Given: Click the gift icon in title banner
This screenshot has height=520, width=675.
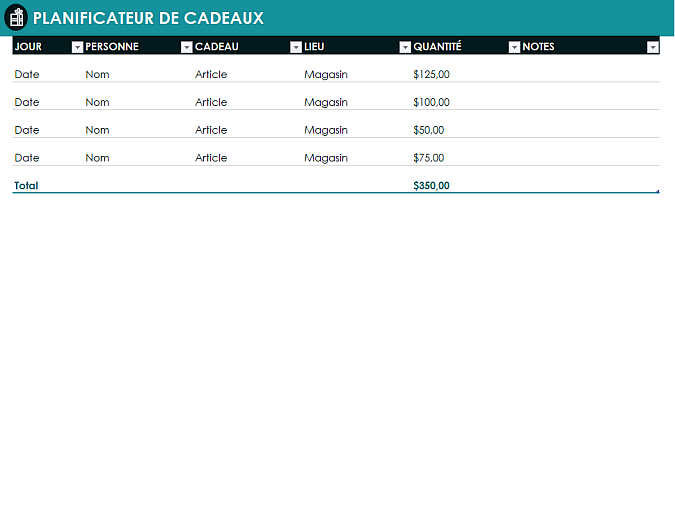Looking at the screenshot, I should pyautogui.click(x=16, y=18).
